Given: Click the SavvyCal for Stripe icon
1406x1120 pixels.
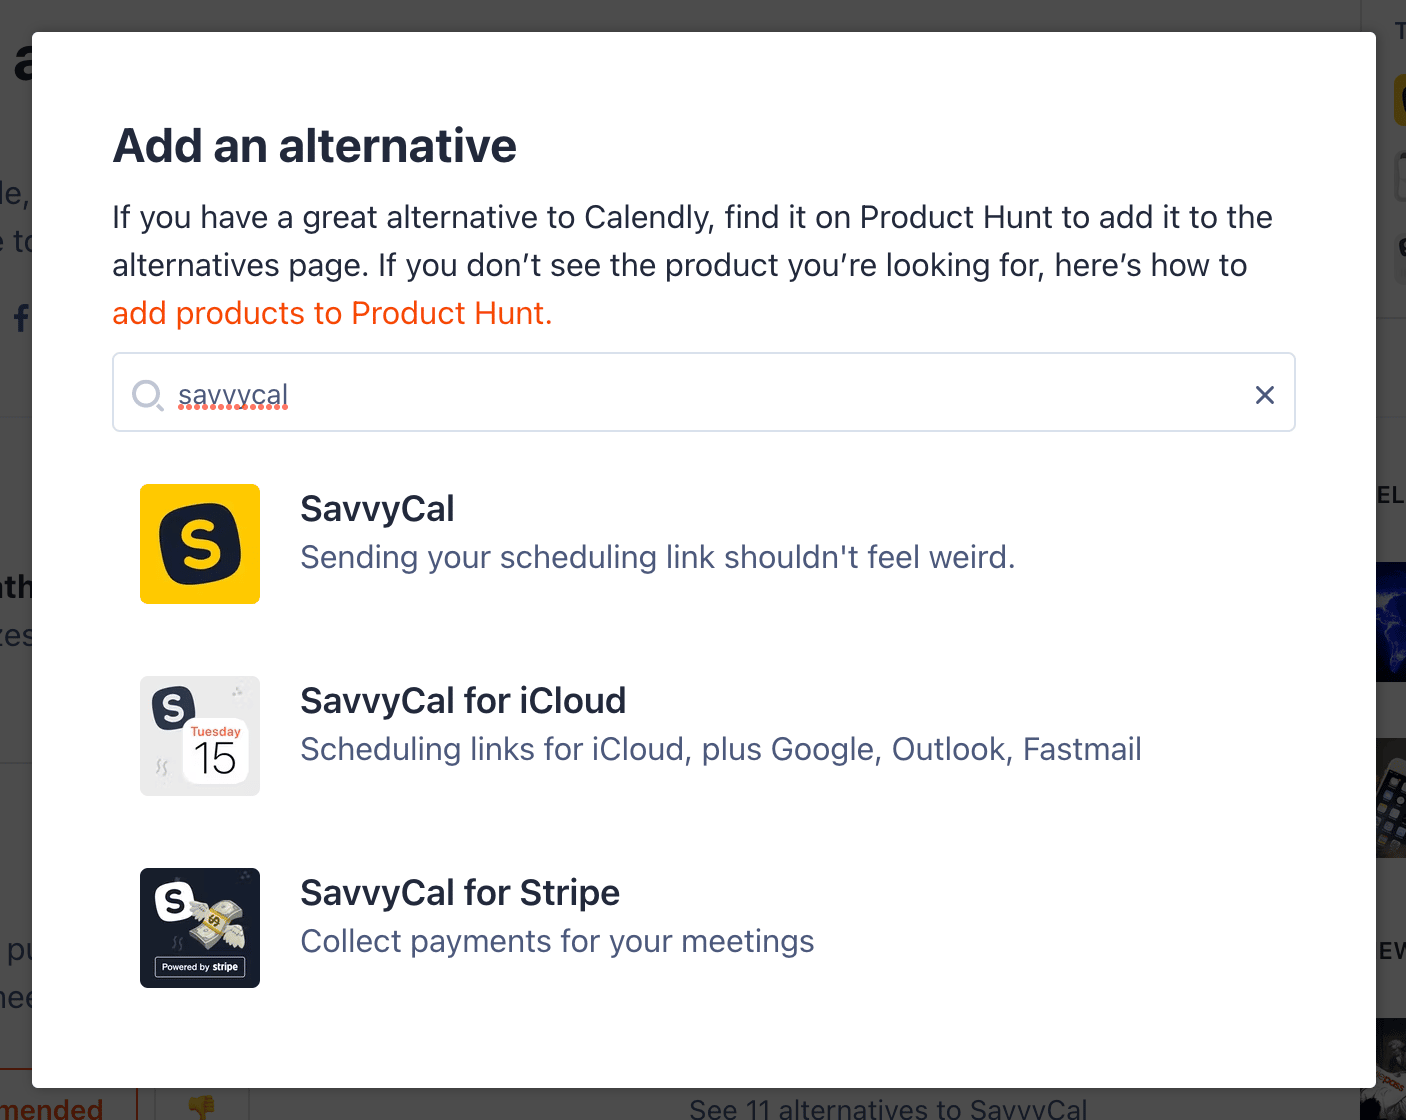Looking at the screenshot, I should (x=200, y=928).
